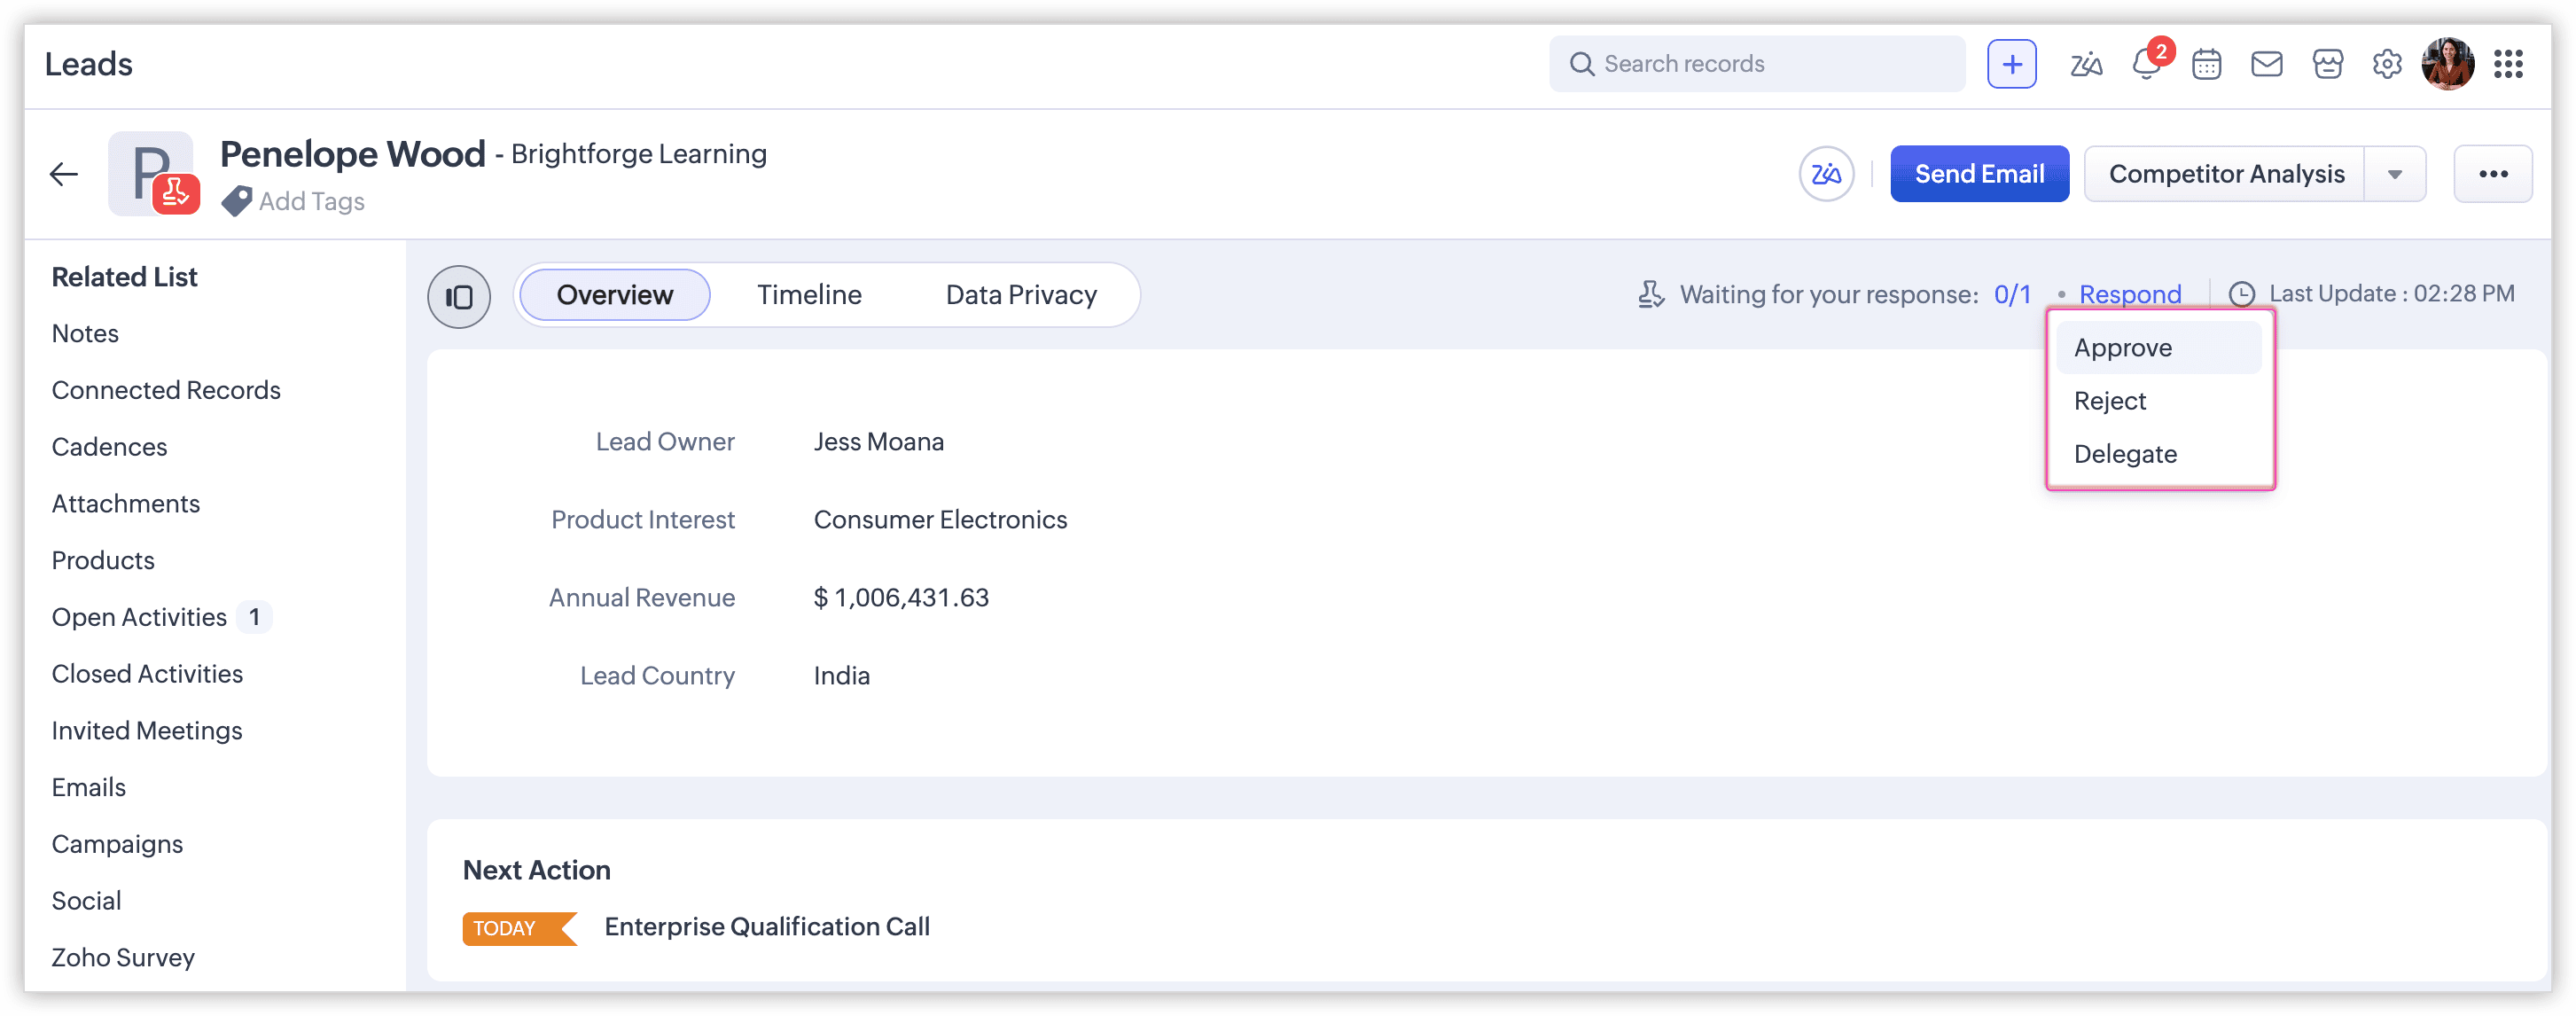
Task: Click the tag icon next to Add Tags
Action: click(x=236, y=201)
